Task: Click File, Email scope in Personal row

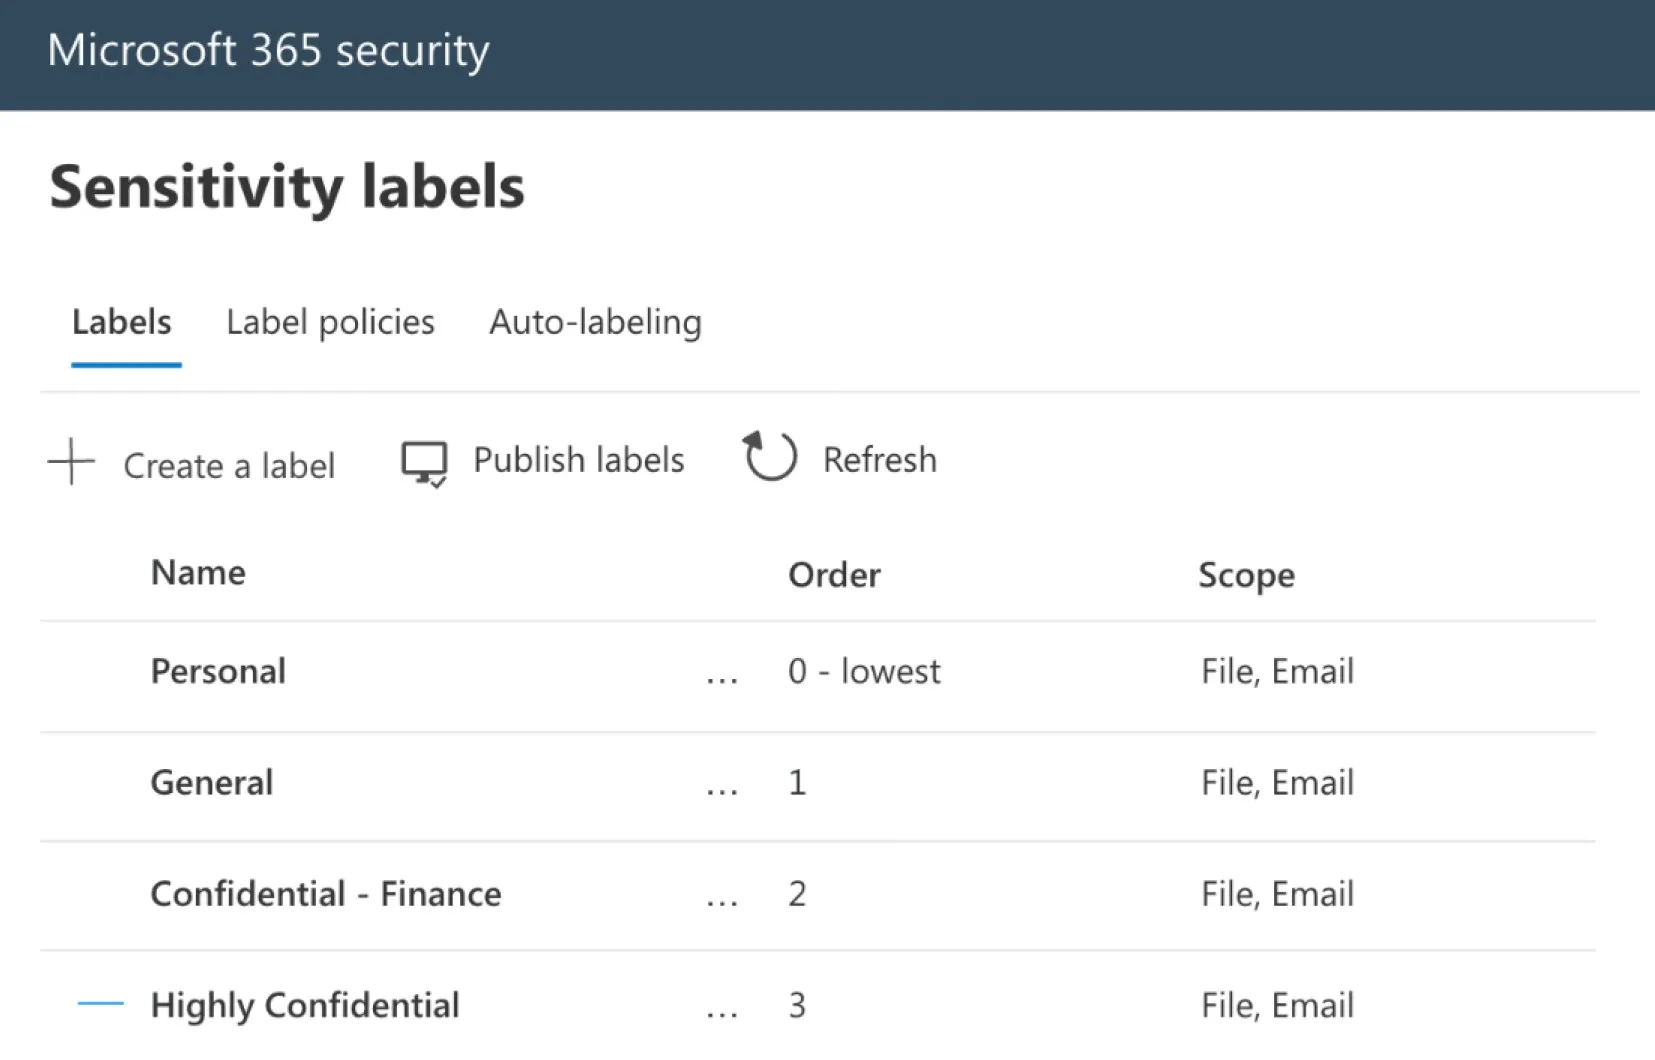Action: point(1277,671)
